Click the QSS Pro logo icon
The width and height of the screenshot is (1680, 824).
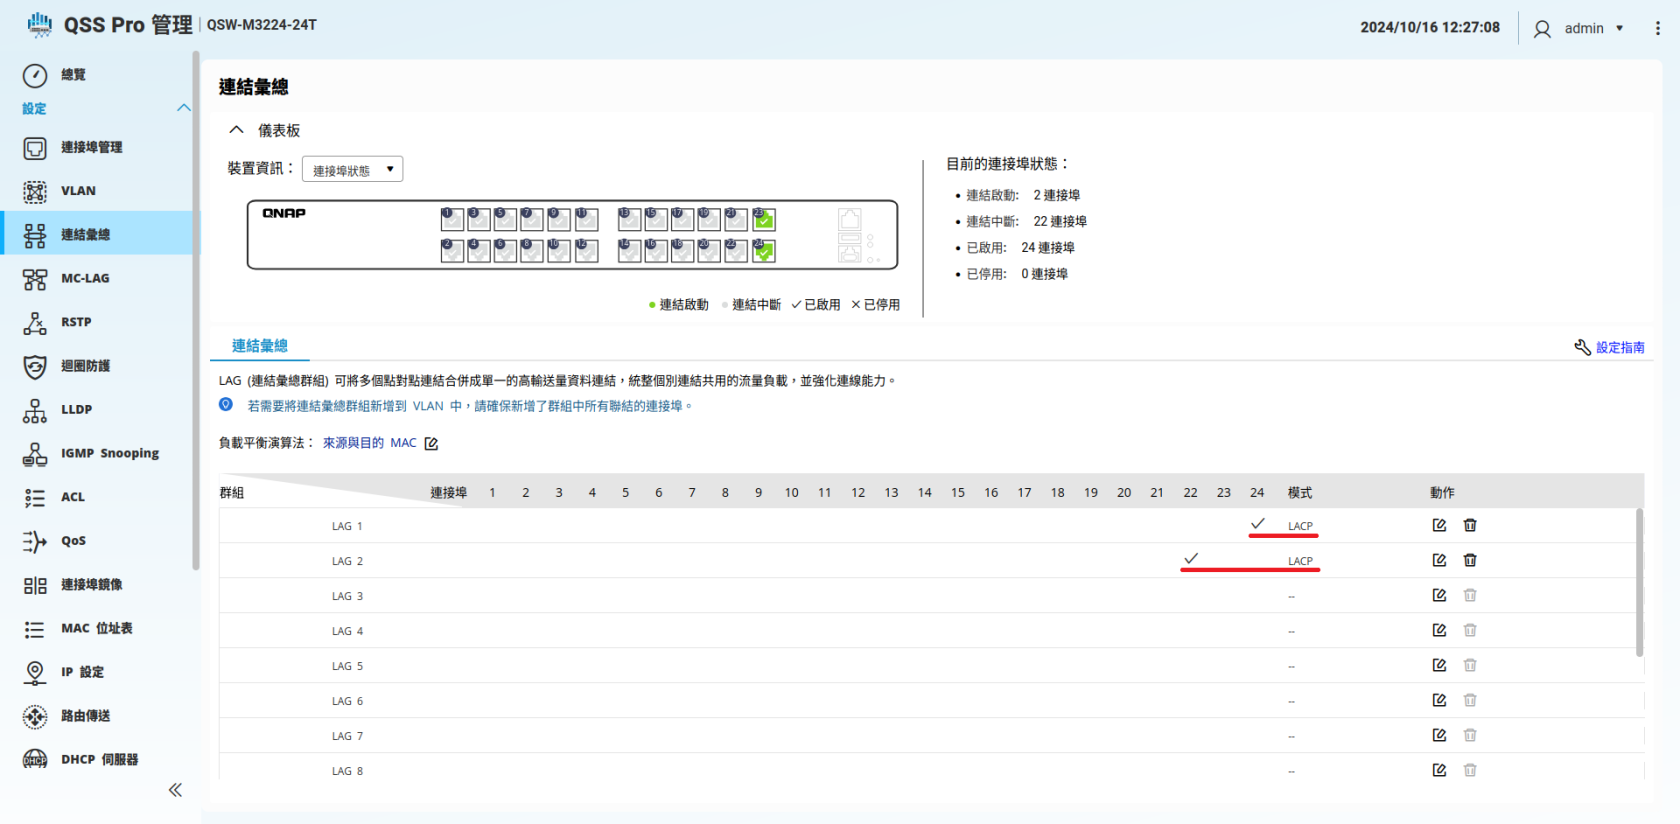[x=40, y=25]
